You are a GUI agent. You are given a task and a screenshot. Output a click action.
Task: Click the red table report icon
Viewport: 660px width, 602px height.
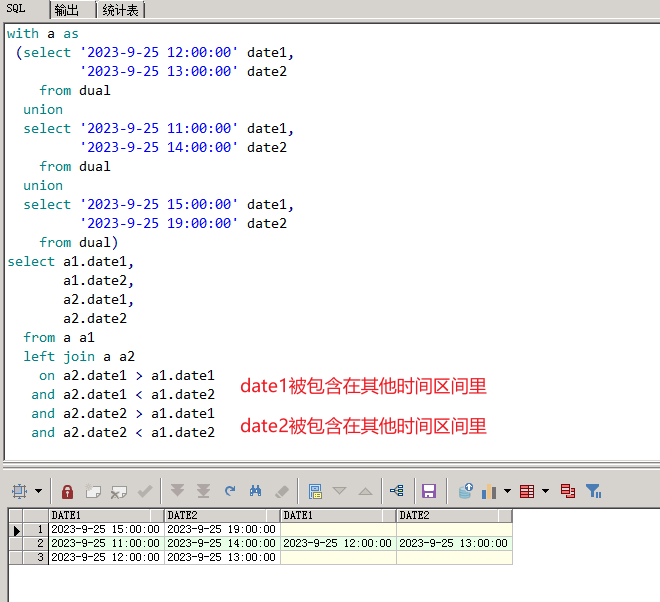[527, 491]
